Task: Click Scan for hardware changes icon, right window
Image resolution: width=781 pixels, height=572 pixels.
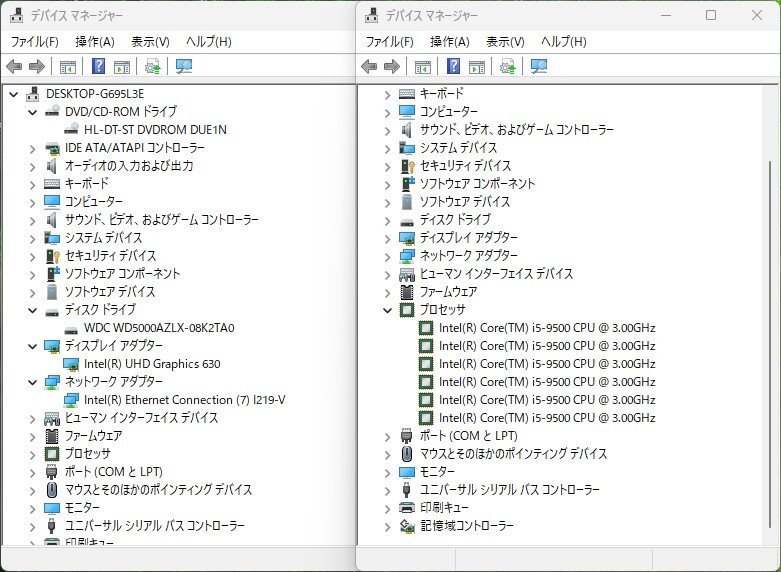Action: click(538, 66)
